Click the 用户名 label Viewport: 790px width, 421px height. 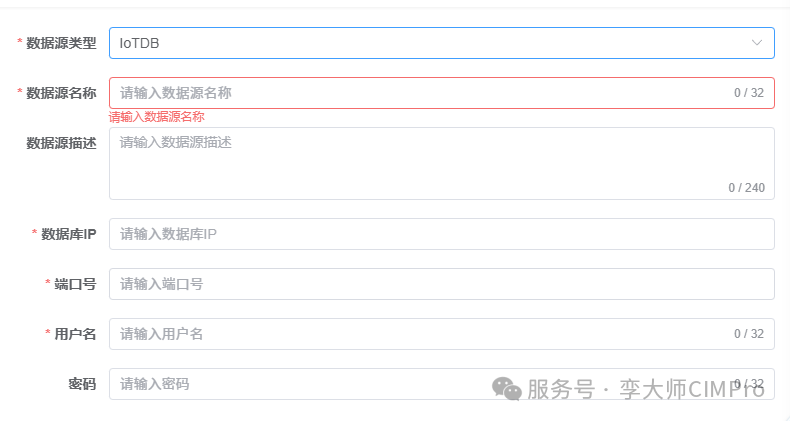click(75, 334)
